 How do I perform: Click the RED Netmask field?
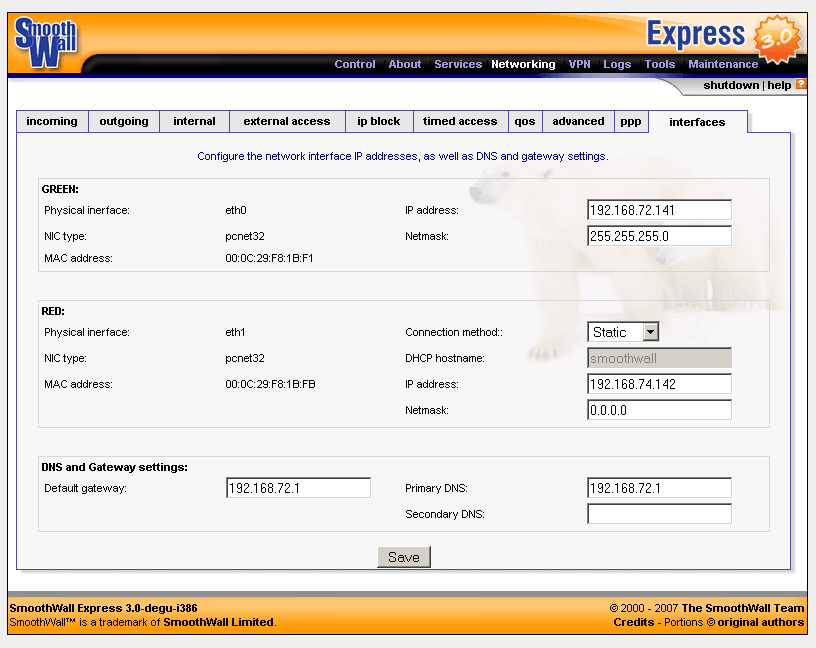point(659,410)
